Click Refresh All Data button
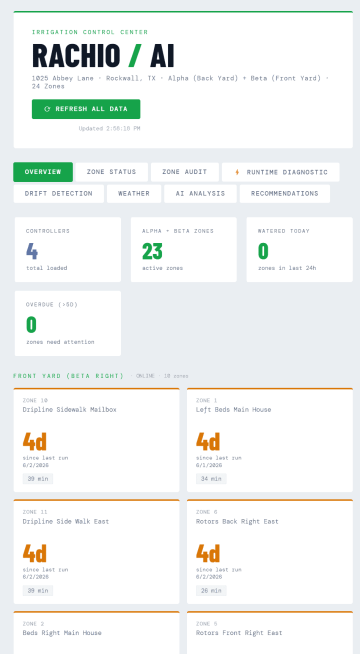 pyautogui.click(x=86, y=109)
